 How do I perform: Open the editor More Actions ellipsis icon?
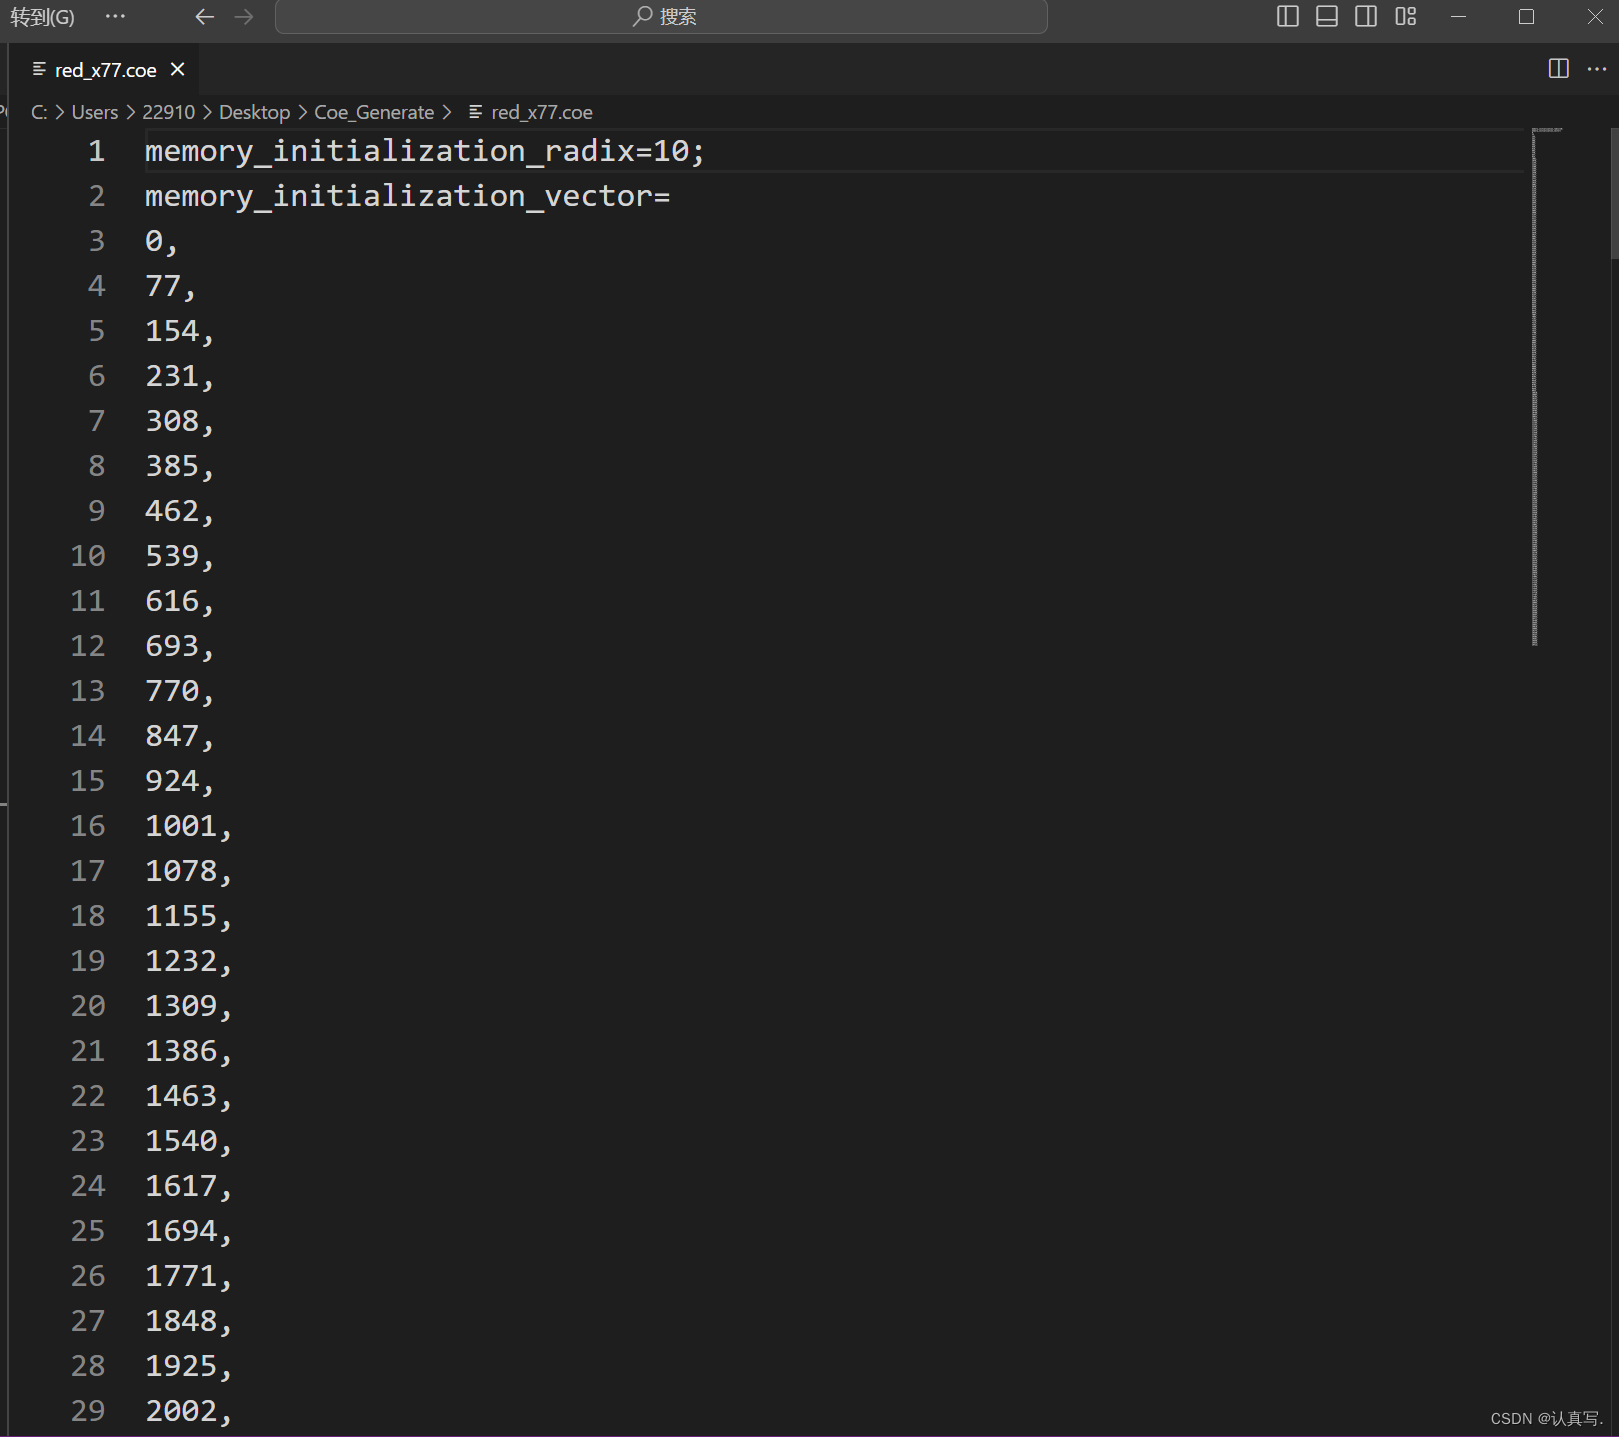pyautogui.click(x=1596, y=69)
